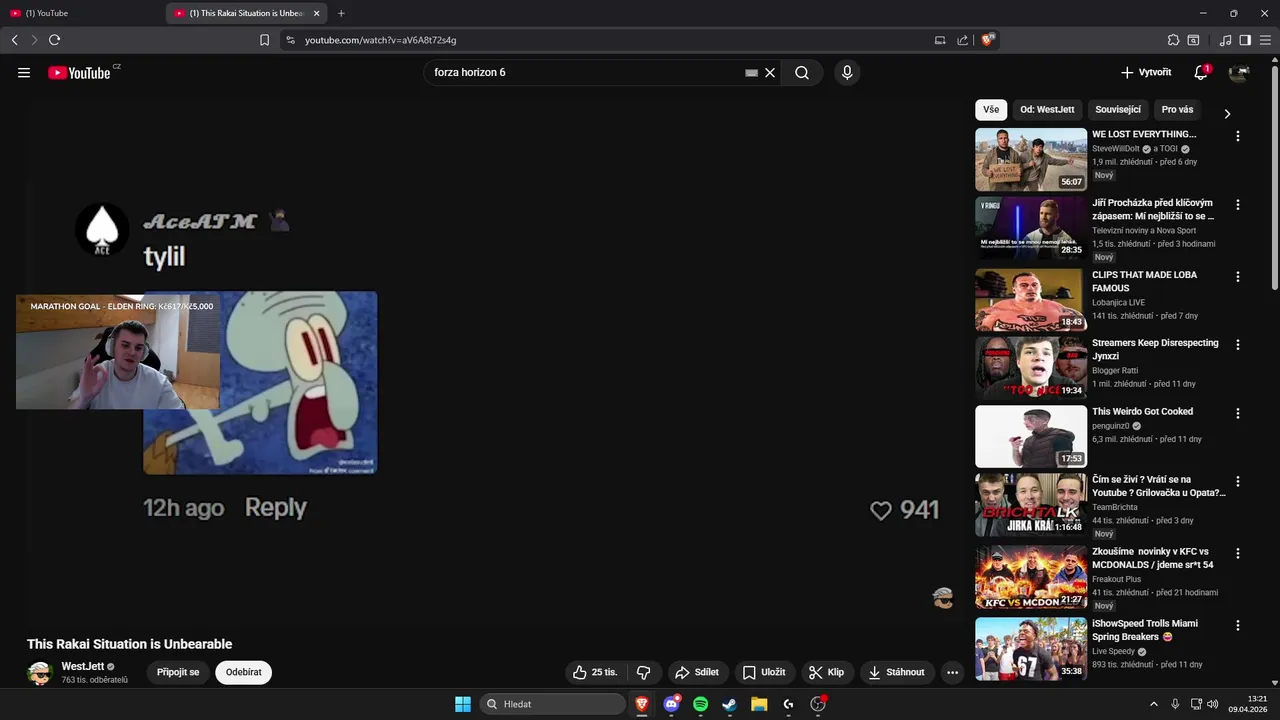Open browser extensions puzzle icon

pos(1173,40)
